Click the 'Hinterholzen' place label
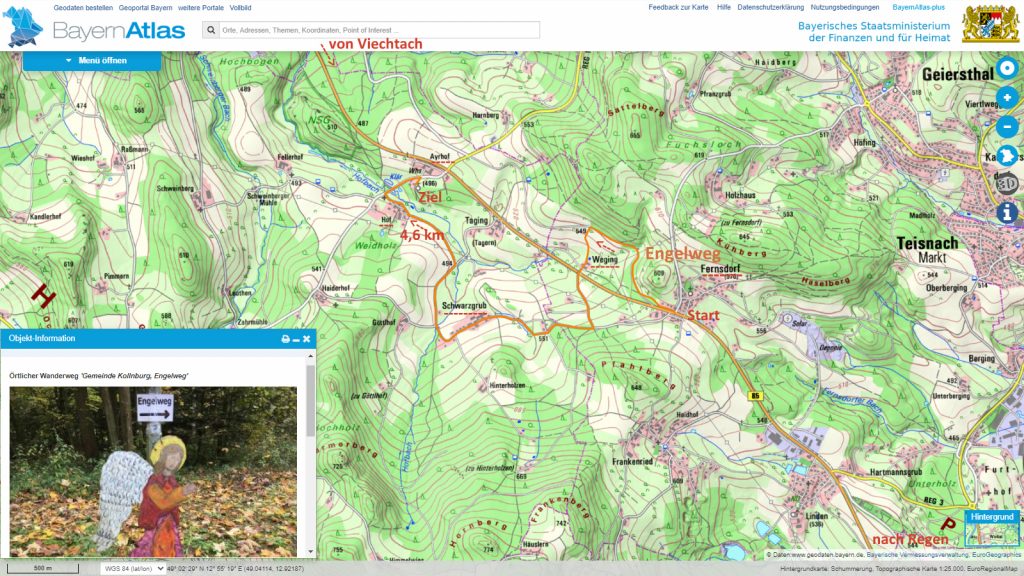Image resolution: width=1024 pixels, height=576 pixels. point(507,385)
